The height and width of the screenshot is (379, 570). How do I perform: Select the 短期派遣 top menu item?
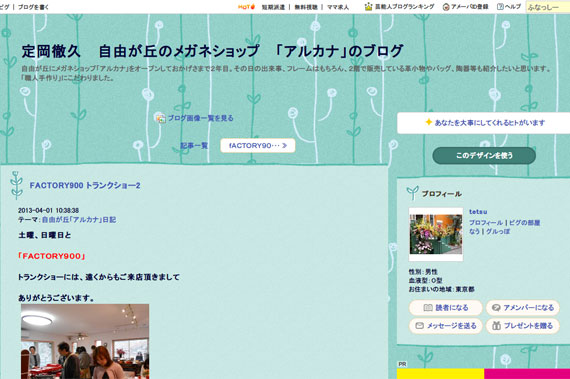pyautogui.click(x=273, y=7)
